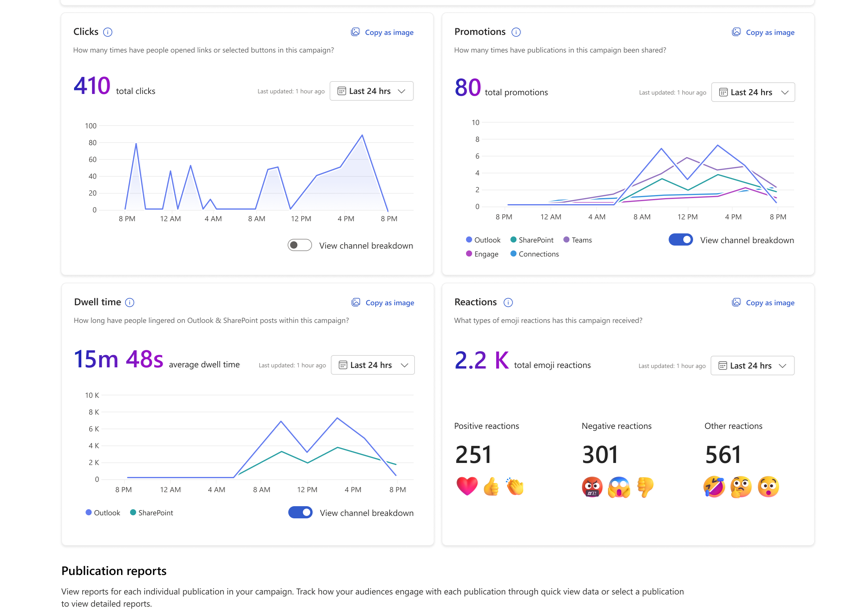
Task: Expand the Promotions time range dropdown
Action: click(753, 92)
